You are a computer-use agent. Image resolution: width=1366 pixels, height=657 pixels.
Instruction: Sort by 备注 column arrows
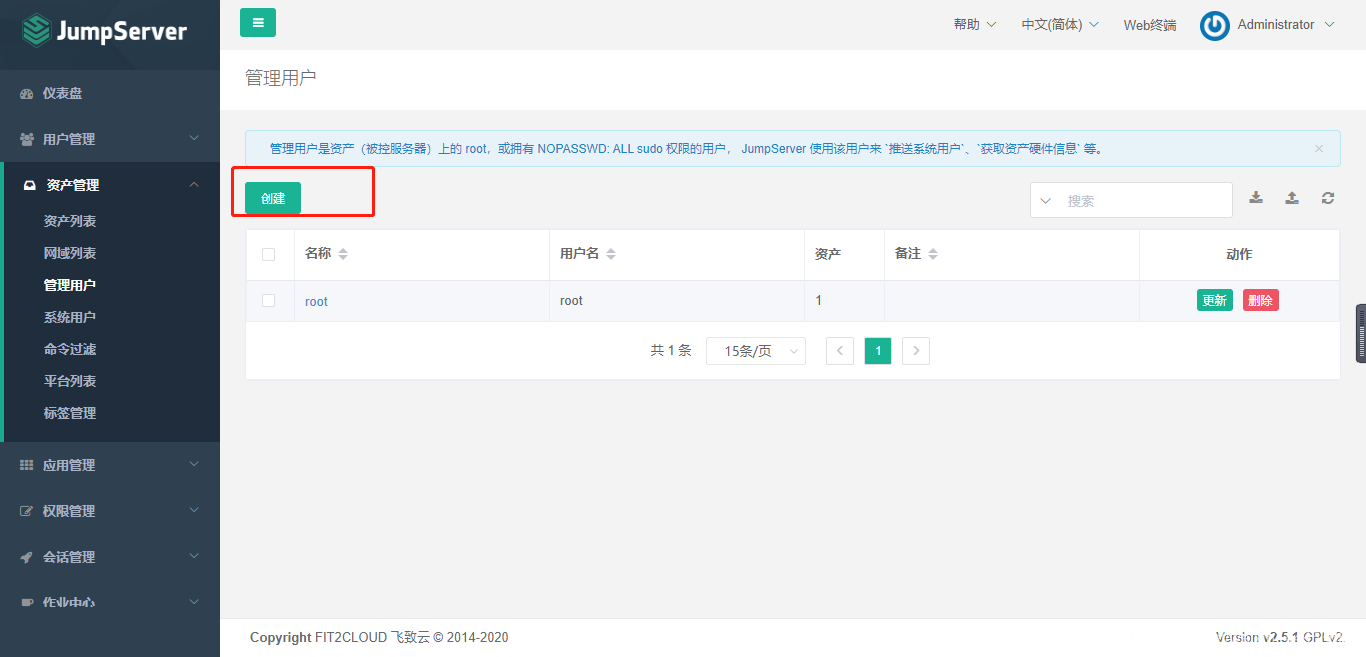[933, 254]
